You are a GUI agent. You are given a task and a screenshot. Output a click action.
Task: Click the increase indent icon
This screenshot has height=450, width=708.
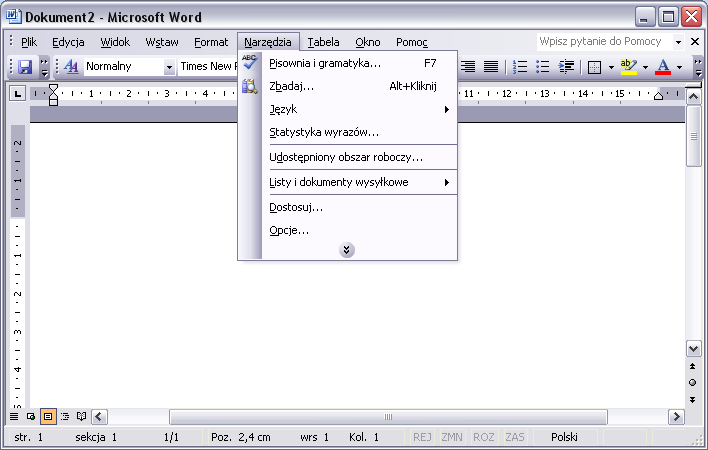(x=566, y=67)
